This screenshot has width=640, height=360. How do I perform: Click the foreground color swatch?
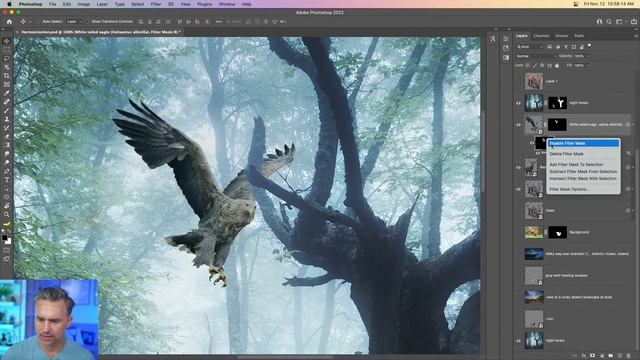(x=4, y=238)
